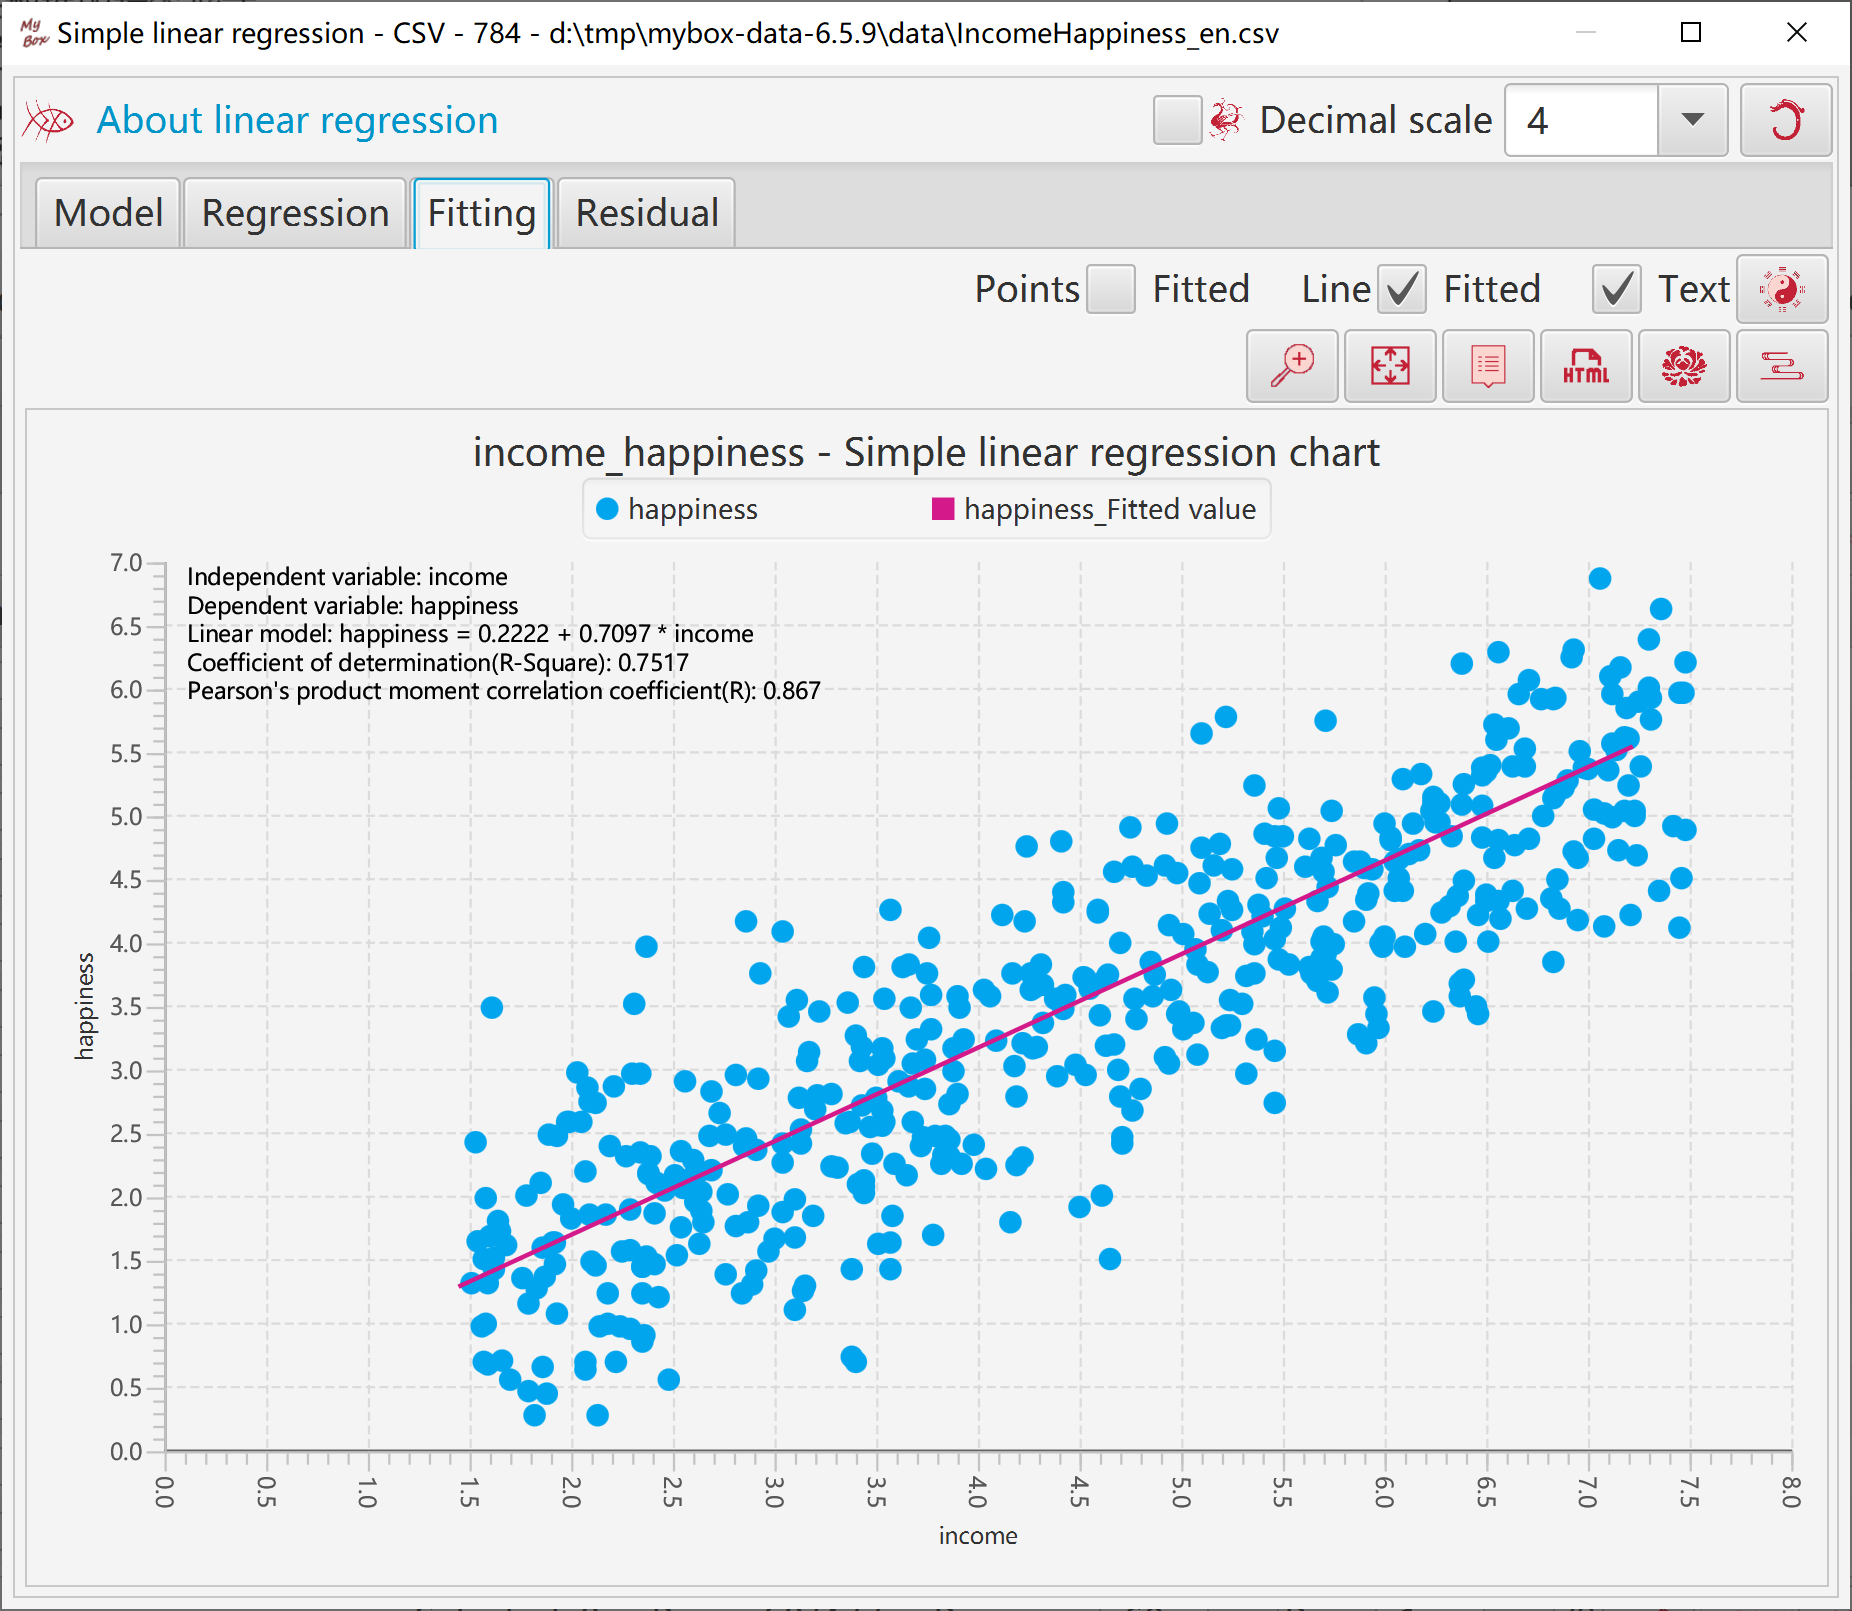Screen dimensions: 1852x1611
Task: Click the data list document icon
Action: point(1488,366)
